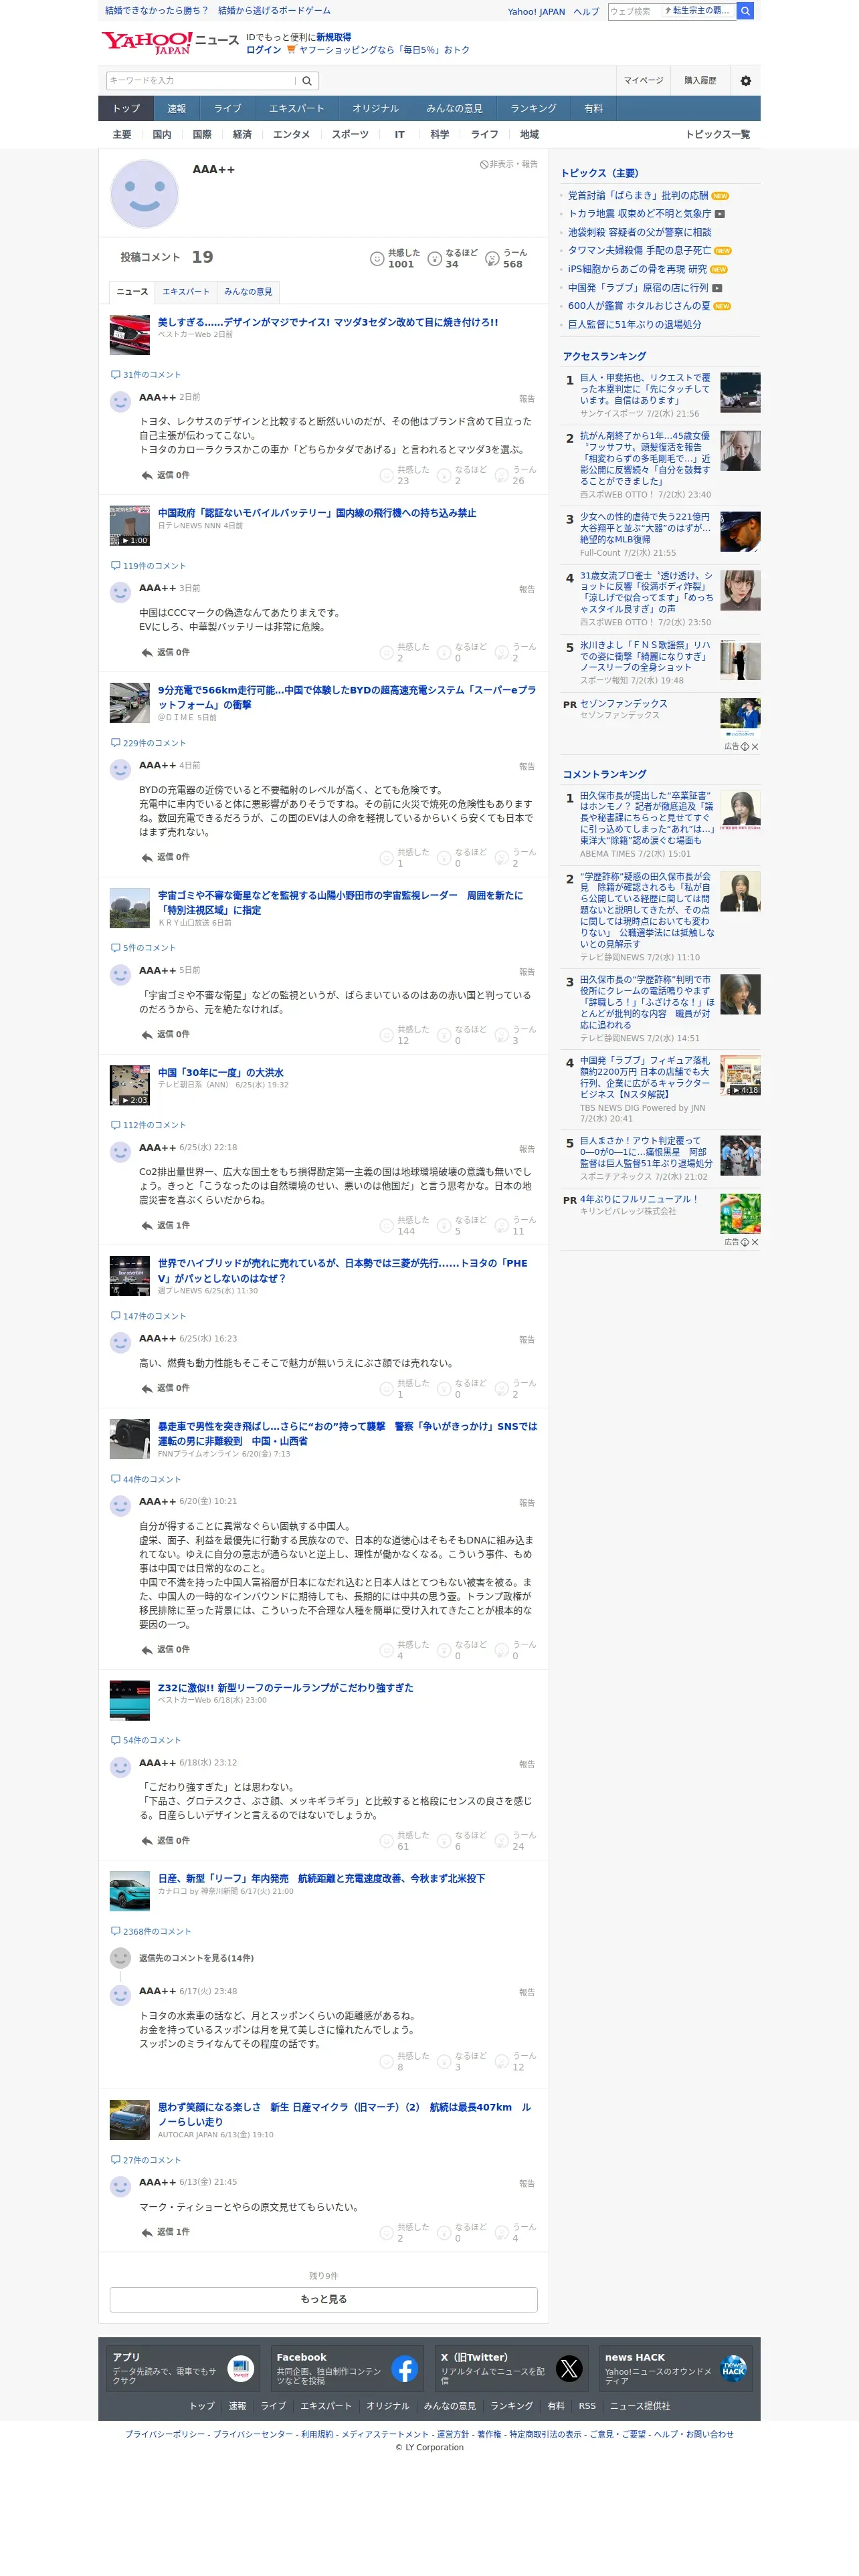
Task: Open the 経済 category
Action: tap(242, 135)
